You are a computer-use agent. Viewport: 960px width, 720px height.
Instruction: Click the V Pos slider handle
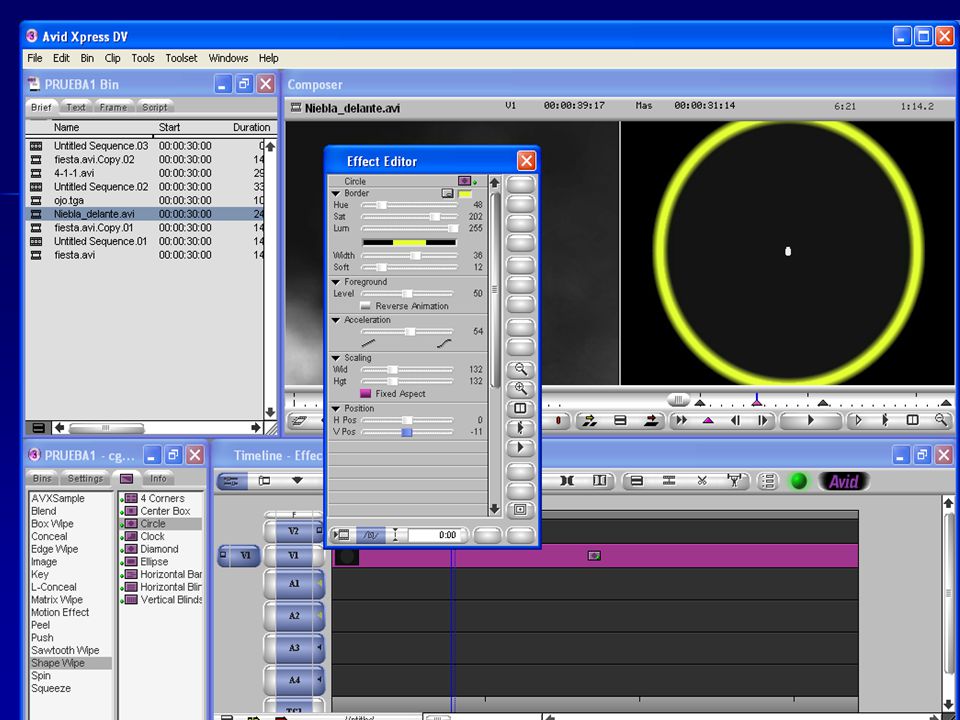(407, 432)
